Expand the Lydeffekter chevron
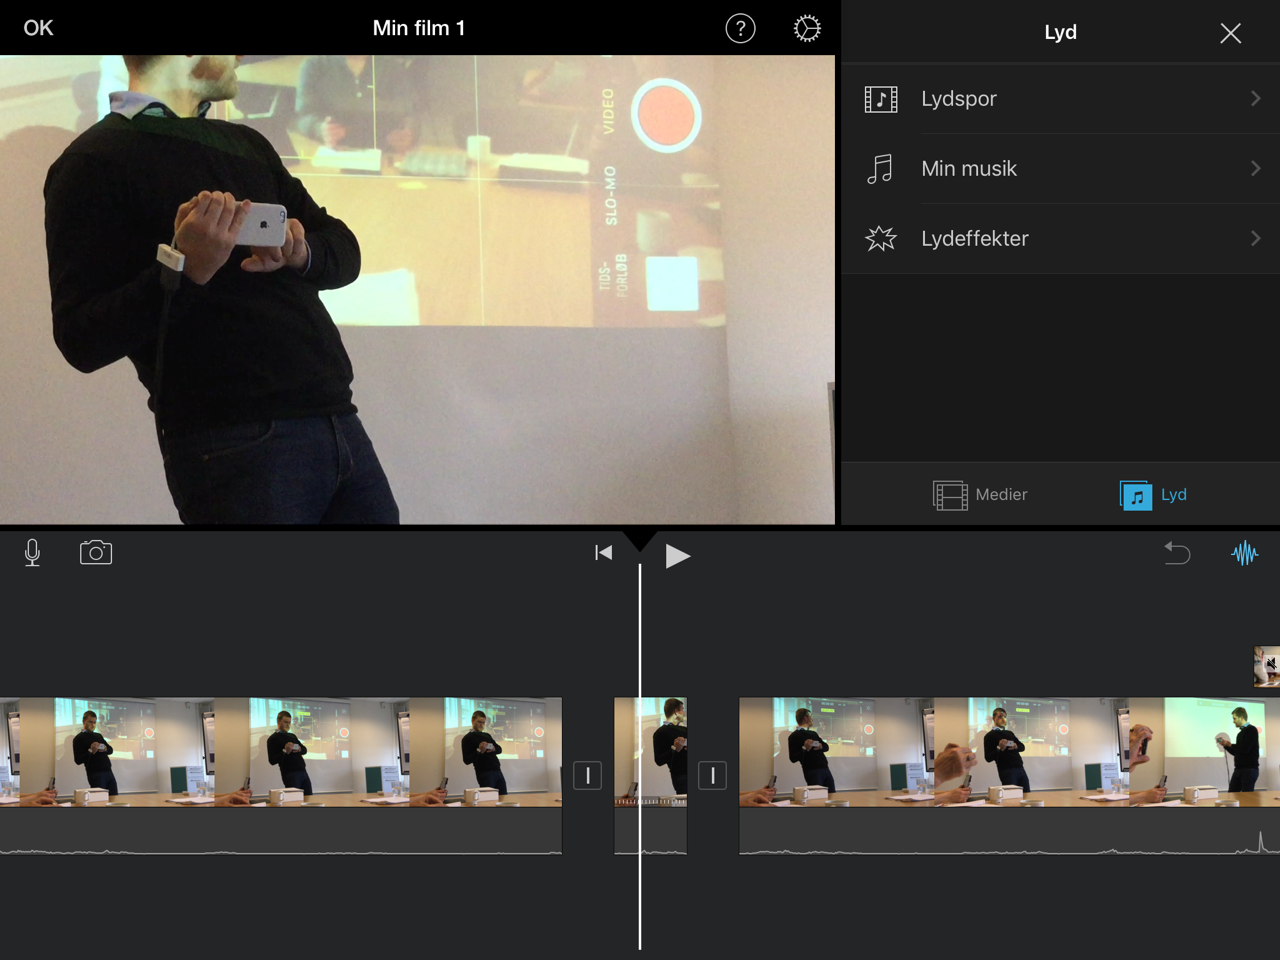 pos(1255,239)
